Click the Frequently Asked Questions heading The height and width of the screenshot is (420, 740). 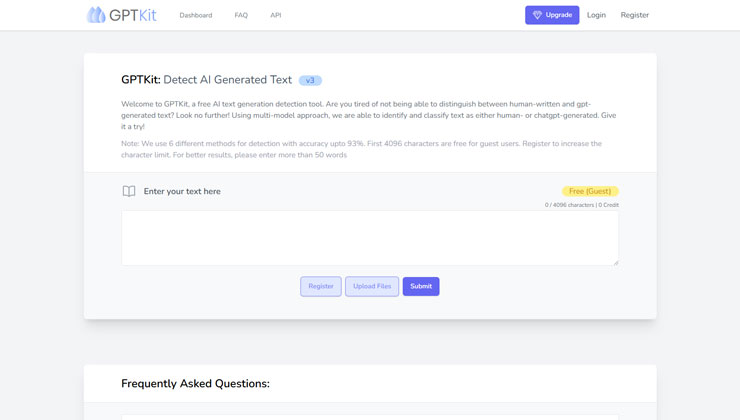(195, 383)
